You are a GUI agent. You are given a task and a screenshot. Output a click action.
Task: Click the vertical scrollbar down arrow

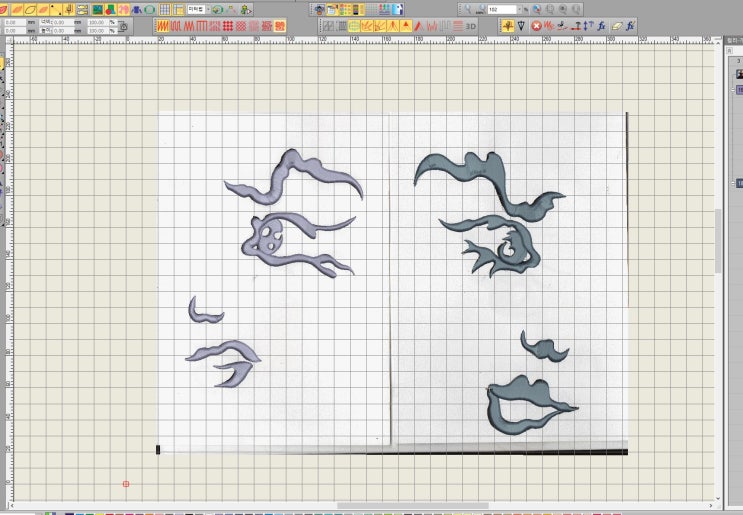(x=718, y=498)
